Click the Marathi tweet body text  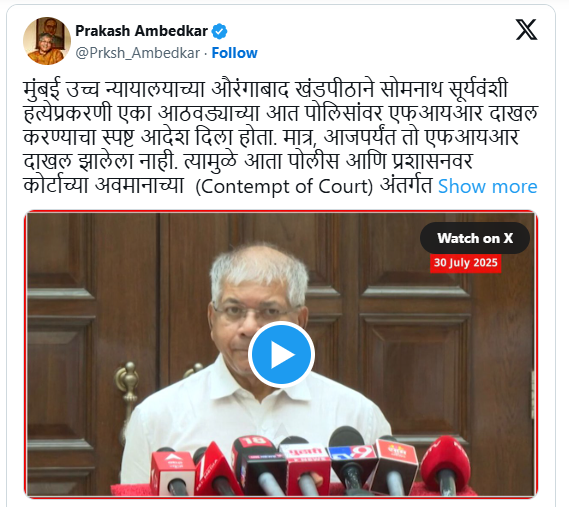click(x=280, y=137)
